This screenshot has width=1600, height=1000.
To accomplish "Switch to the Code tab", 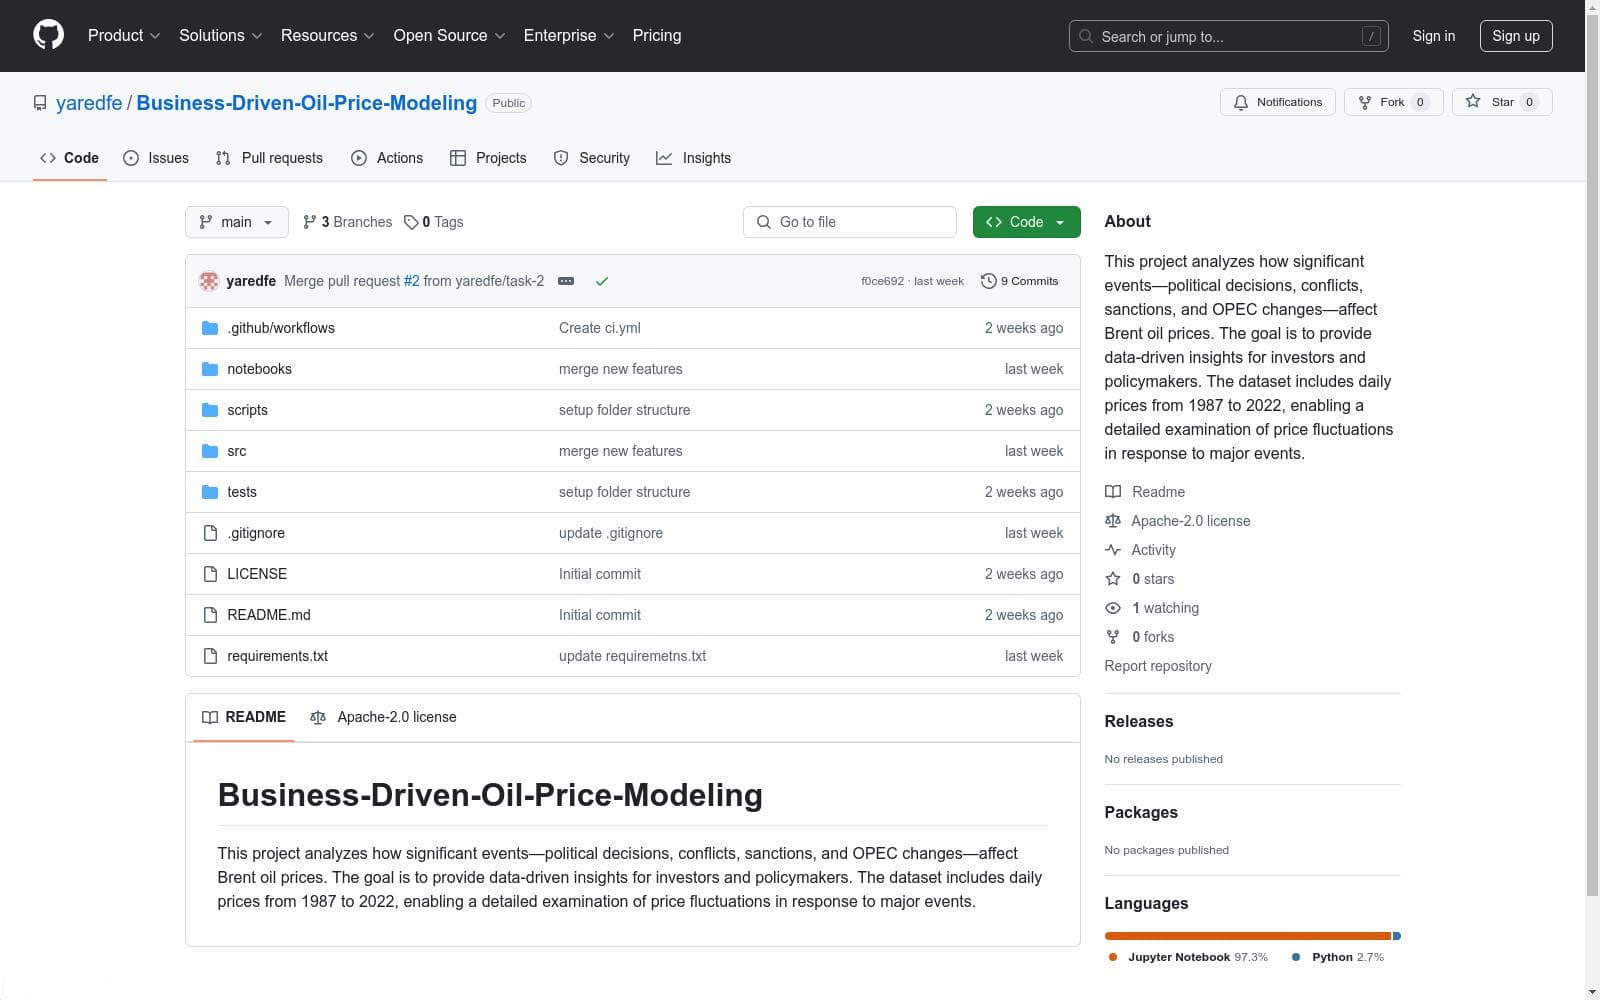I will tap(70, 158).
